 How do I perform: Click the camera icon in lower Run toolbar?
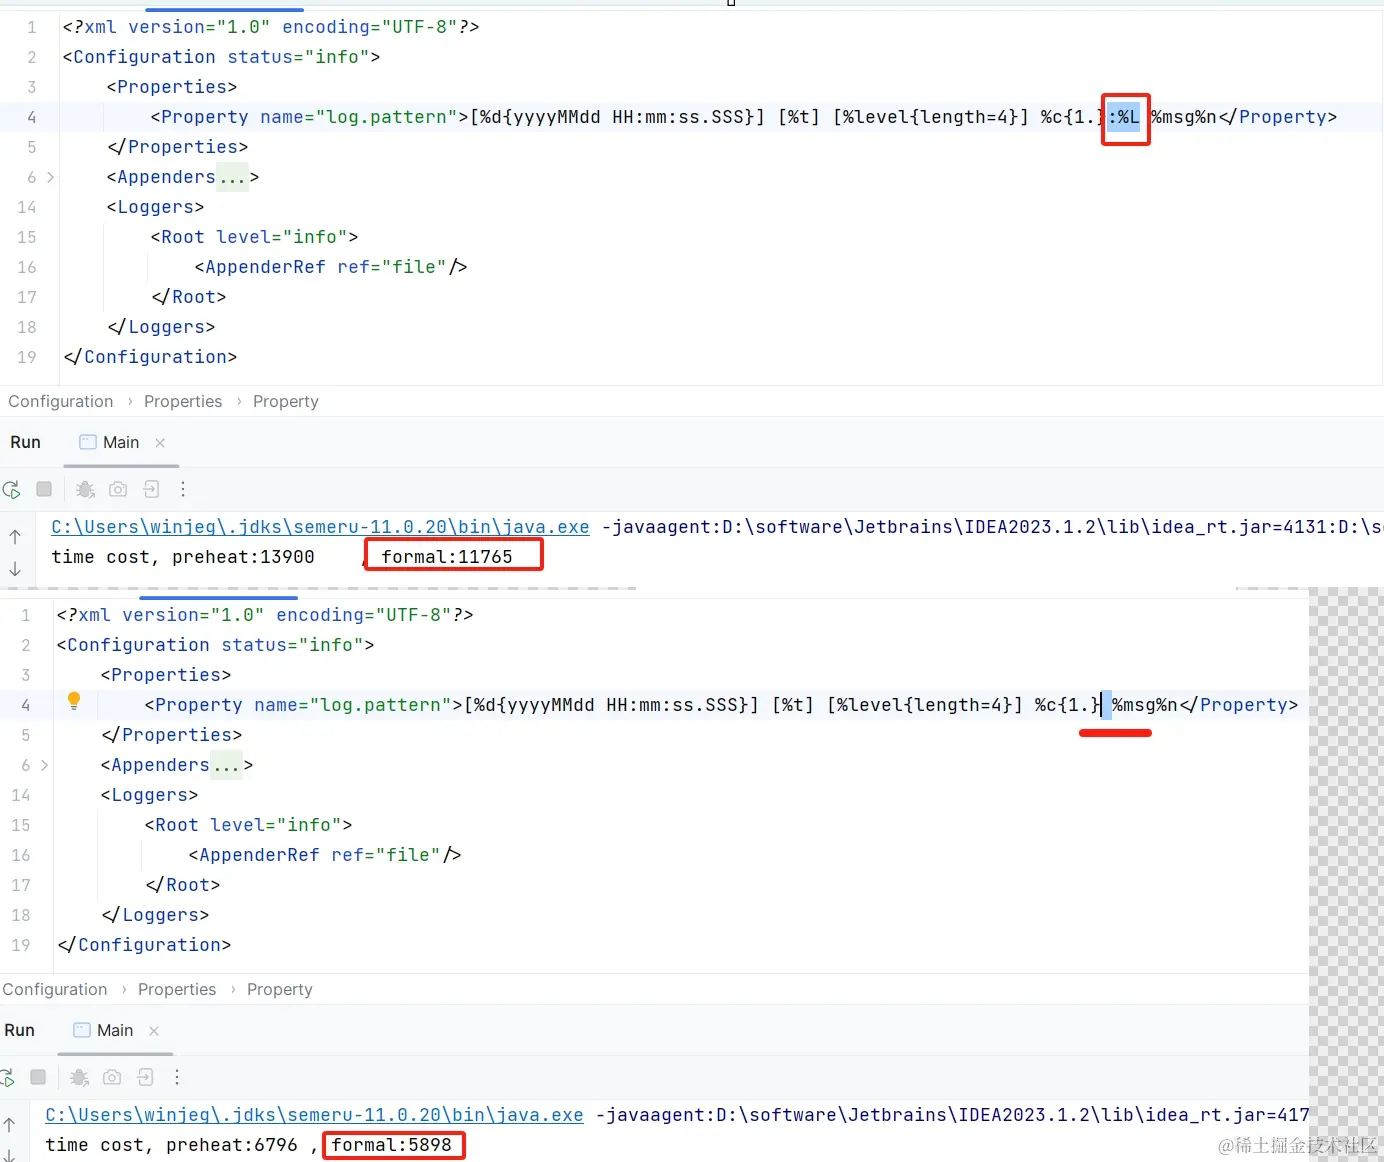tap(112, 1077)
